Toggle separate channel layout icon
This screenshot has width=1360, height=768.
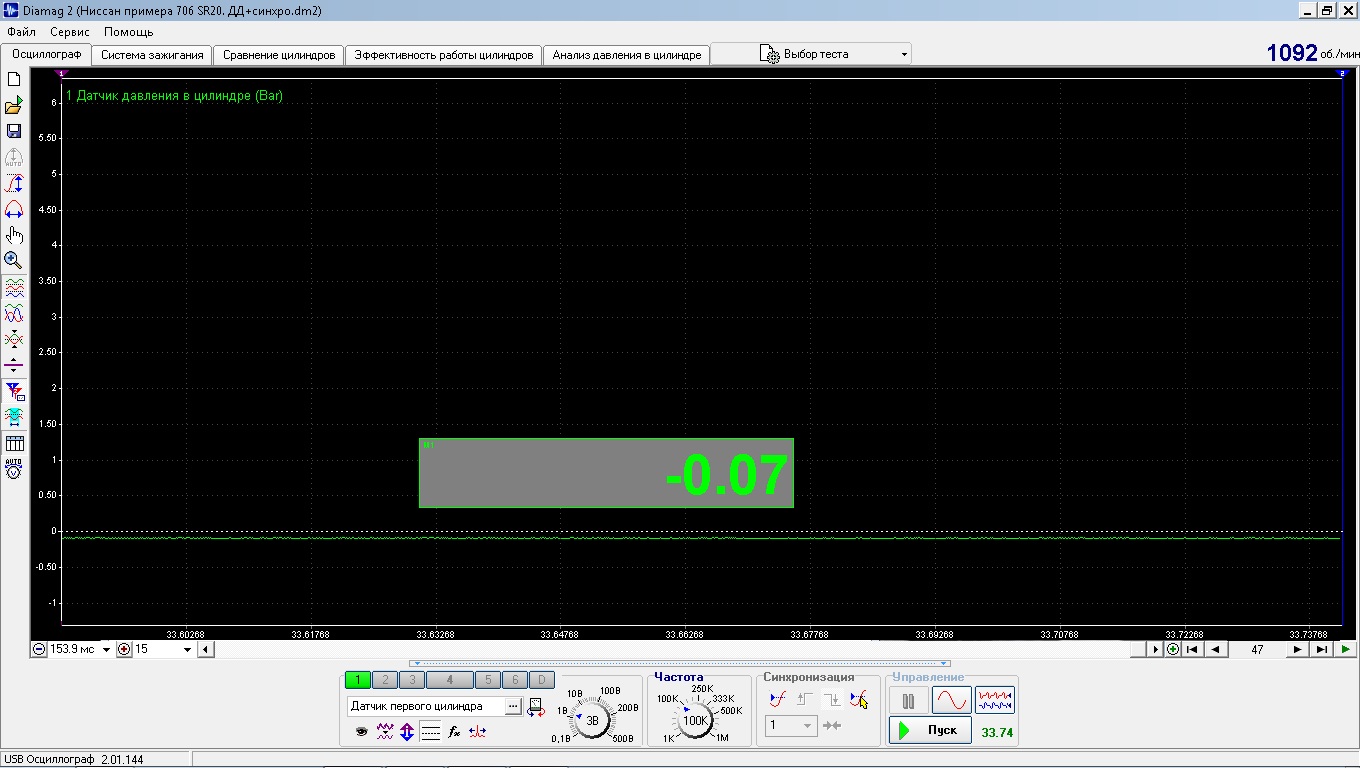(14, 288)
